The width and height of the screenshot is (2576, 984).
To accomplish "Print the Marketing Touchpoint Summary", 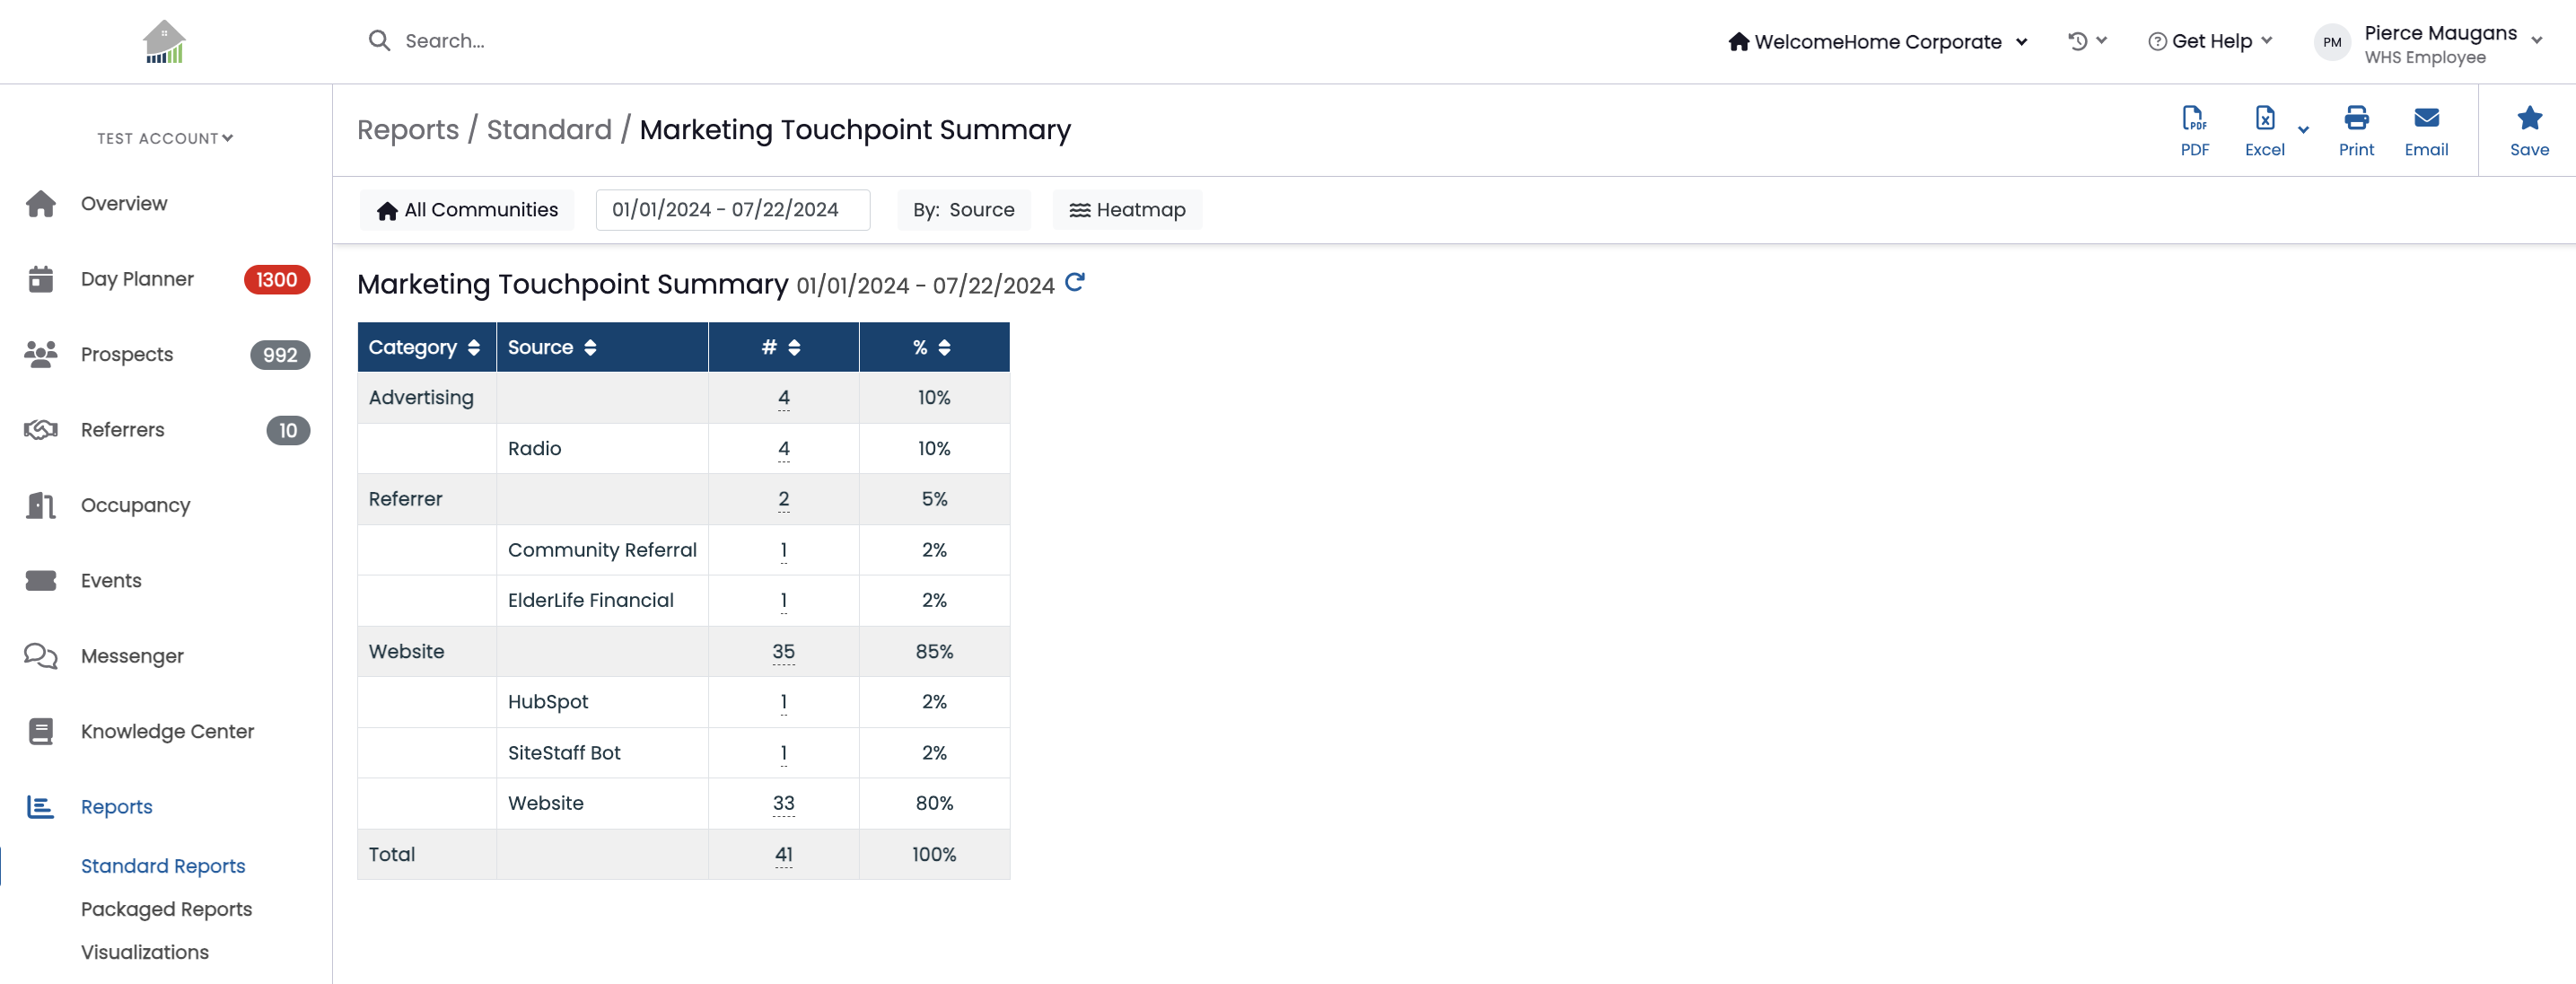I will (2356, 131).
